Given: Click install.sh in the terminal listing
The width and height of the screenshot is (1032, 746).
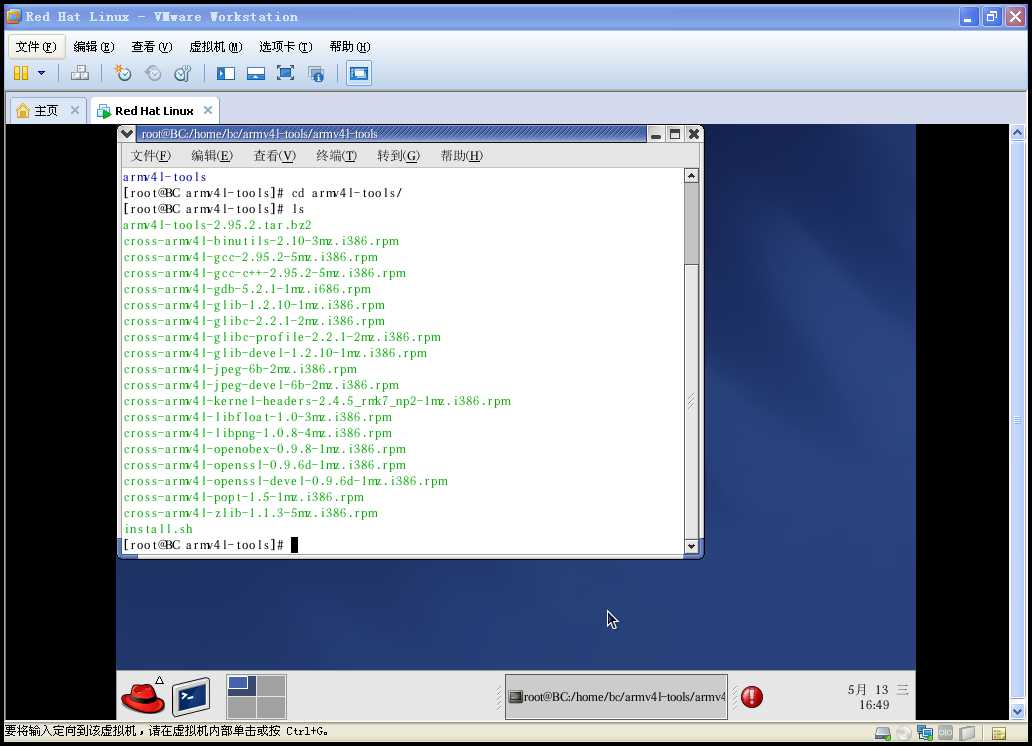Looking at the screenshot, I should click(x=158, y=529).
